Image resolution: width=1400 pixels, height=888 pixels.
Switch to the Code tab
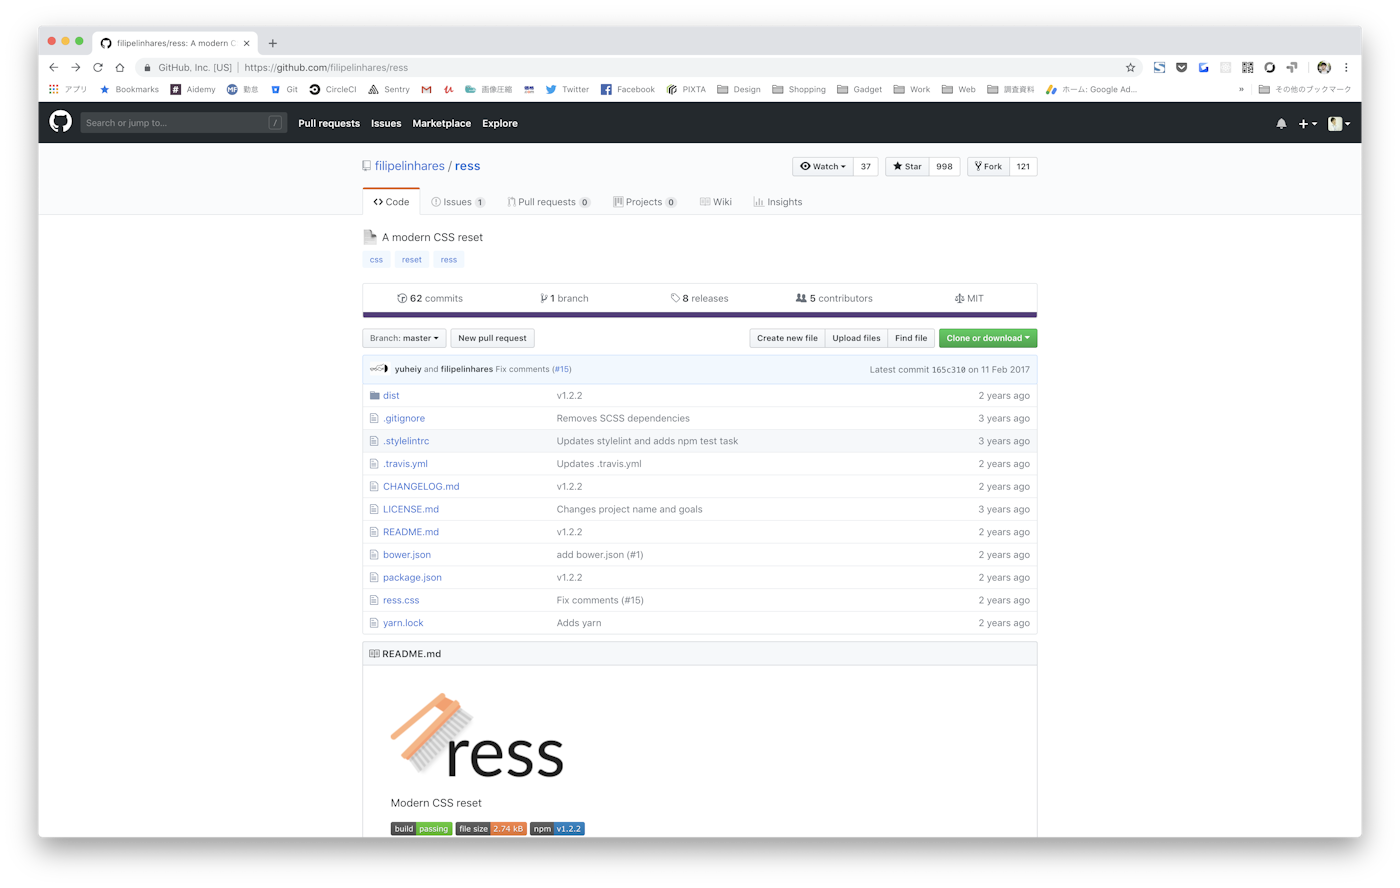(391, 202)
